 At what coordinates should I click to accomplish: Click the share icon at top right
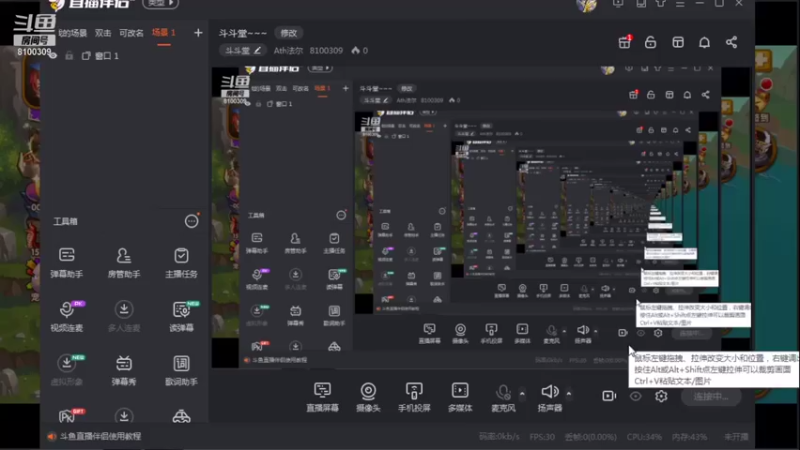coord(731,42)
